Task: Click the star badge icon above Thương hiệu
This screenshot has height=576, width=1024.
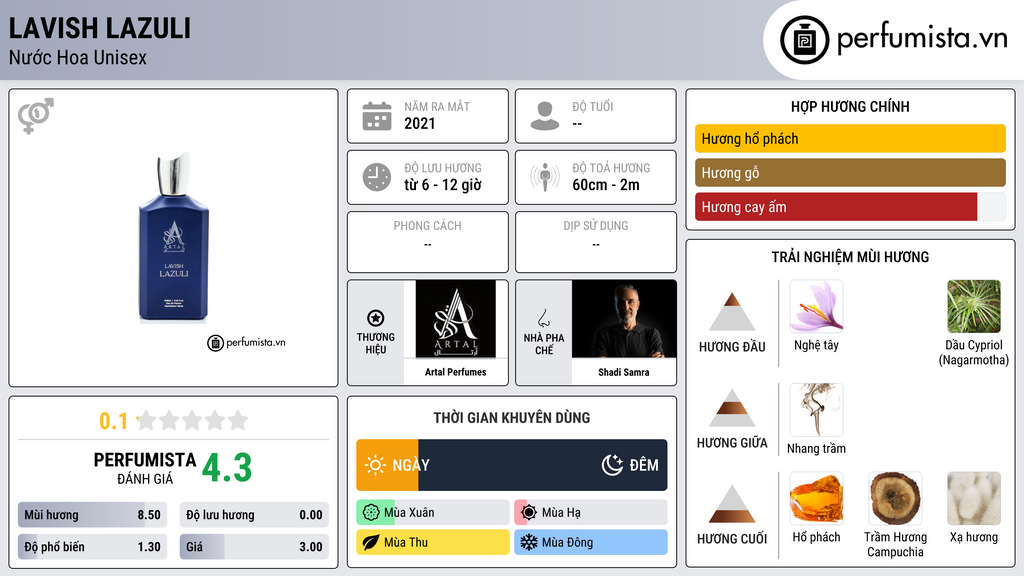Action: tap(376, 318)
